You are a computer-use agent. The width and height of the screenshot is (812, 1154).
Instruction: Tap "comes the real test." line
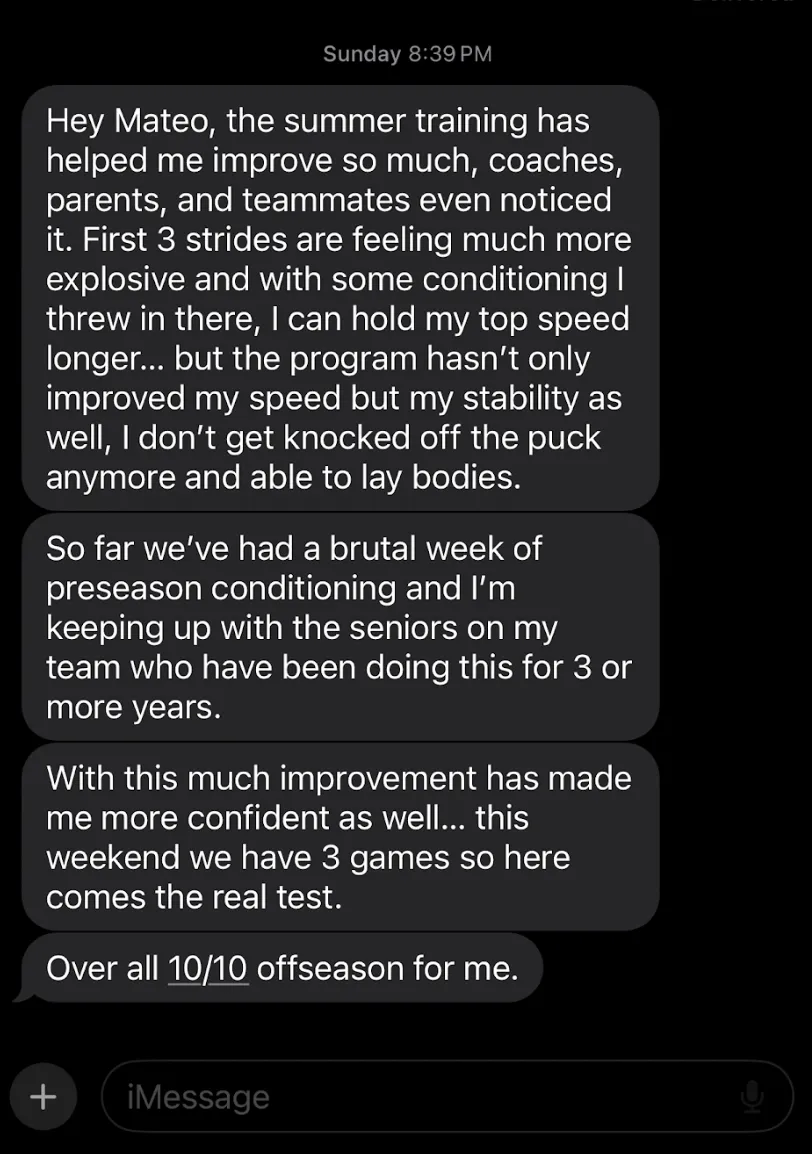coord(194,897)
